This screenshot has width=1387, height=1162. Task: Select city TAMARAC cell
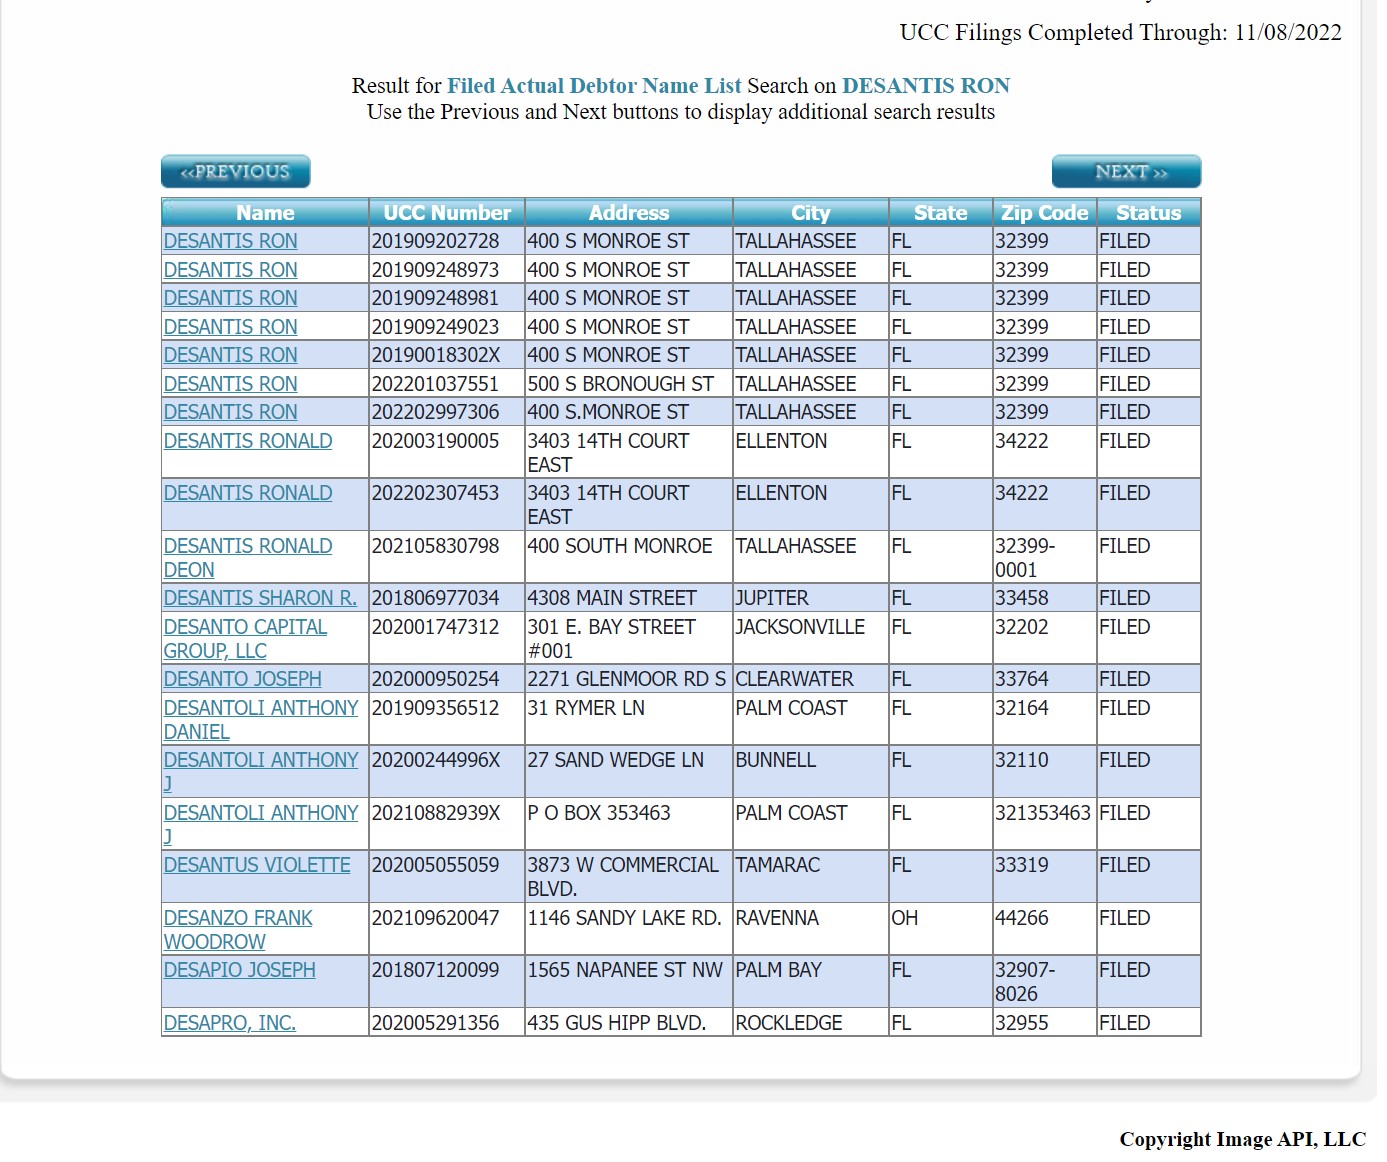811,876
